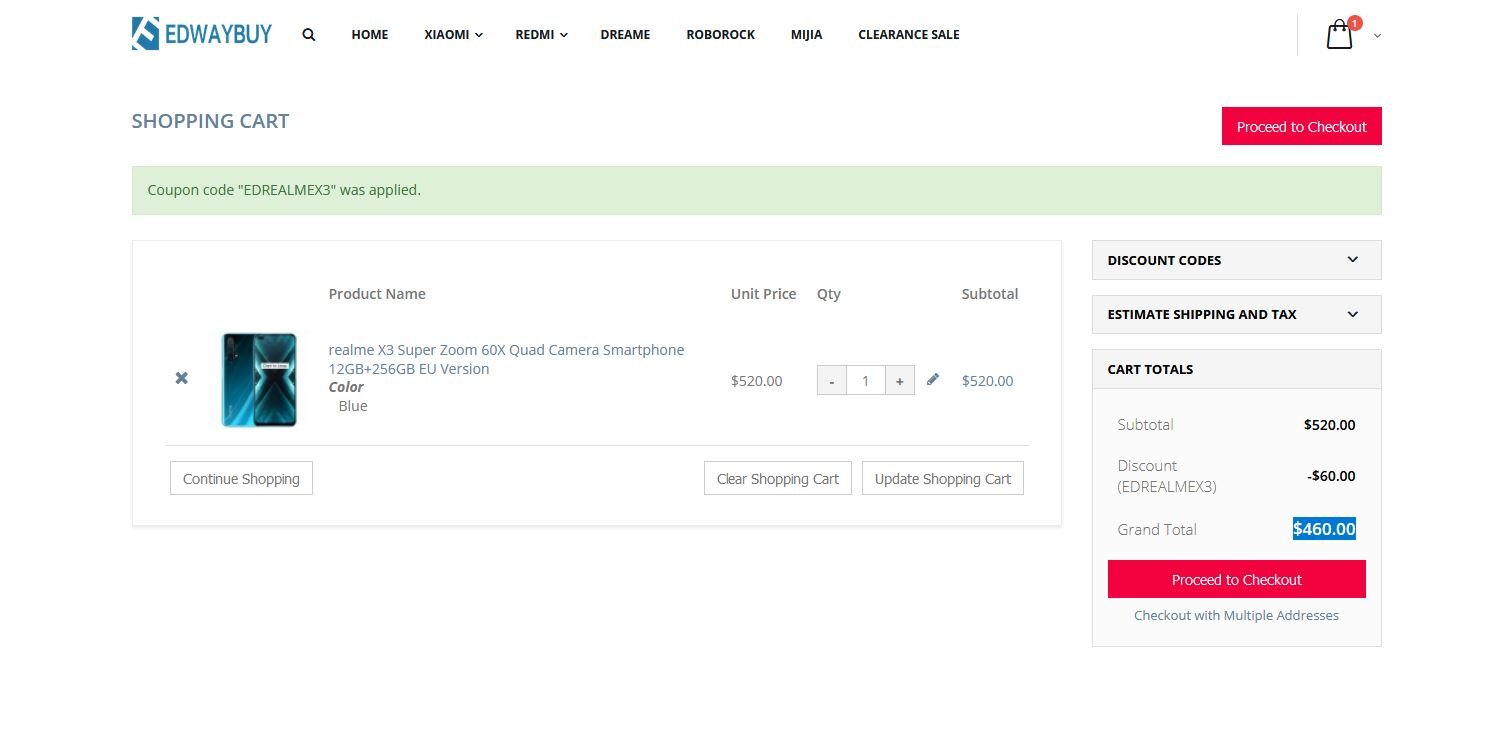Click Proceed to Checkout at top right

click(1301, 126)
